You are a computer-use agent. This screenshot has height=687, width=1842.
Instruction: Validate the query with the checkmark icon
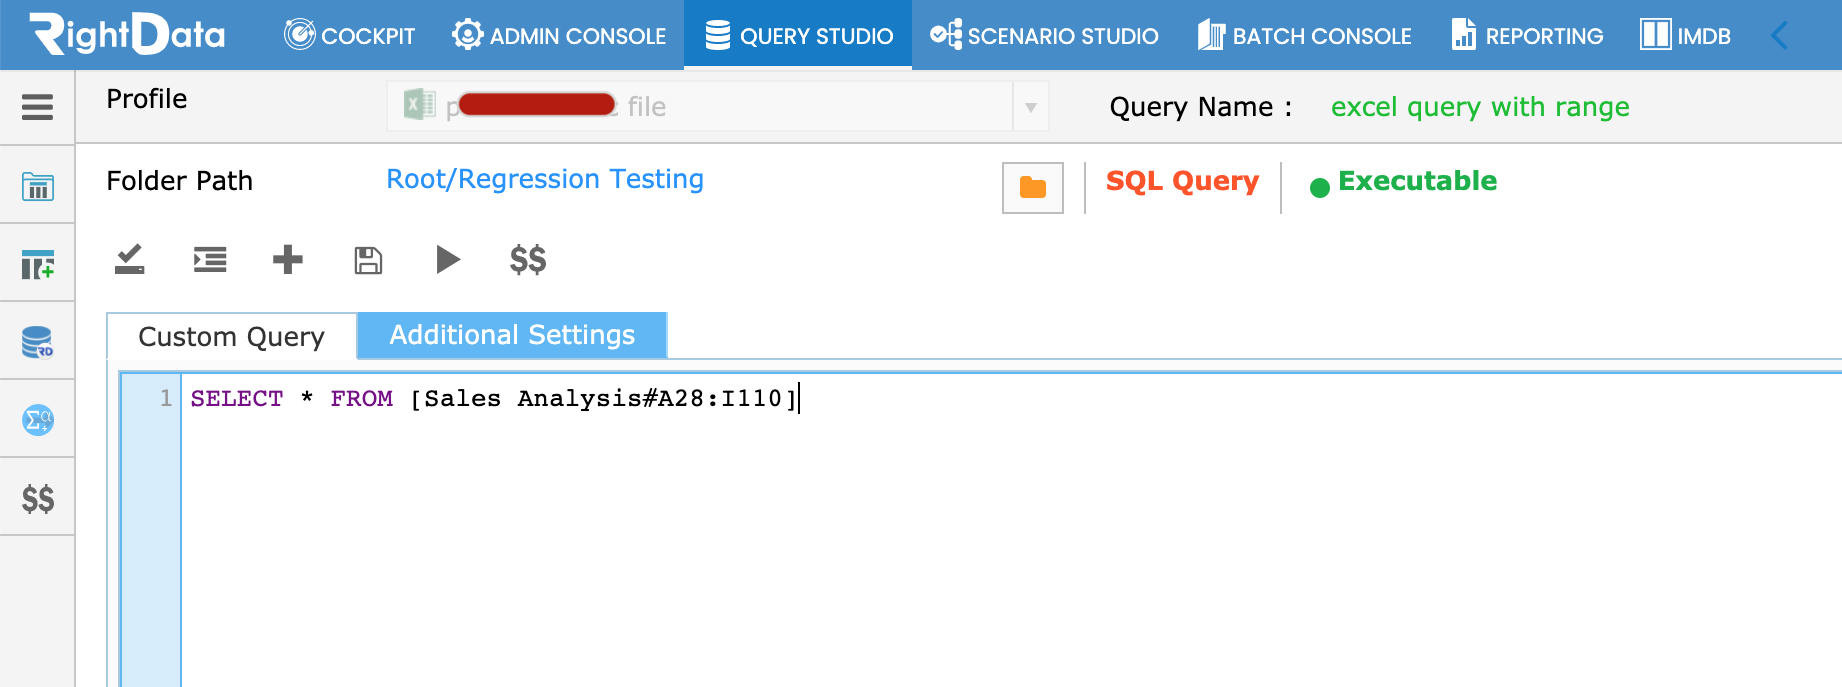(130, 260)
